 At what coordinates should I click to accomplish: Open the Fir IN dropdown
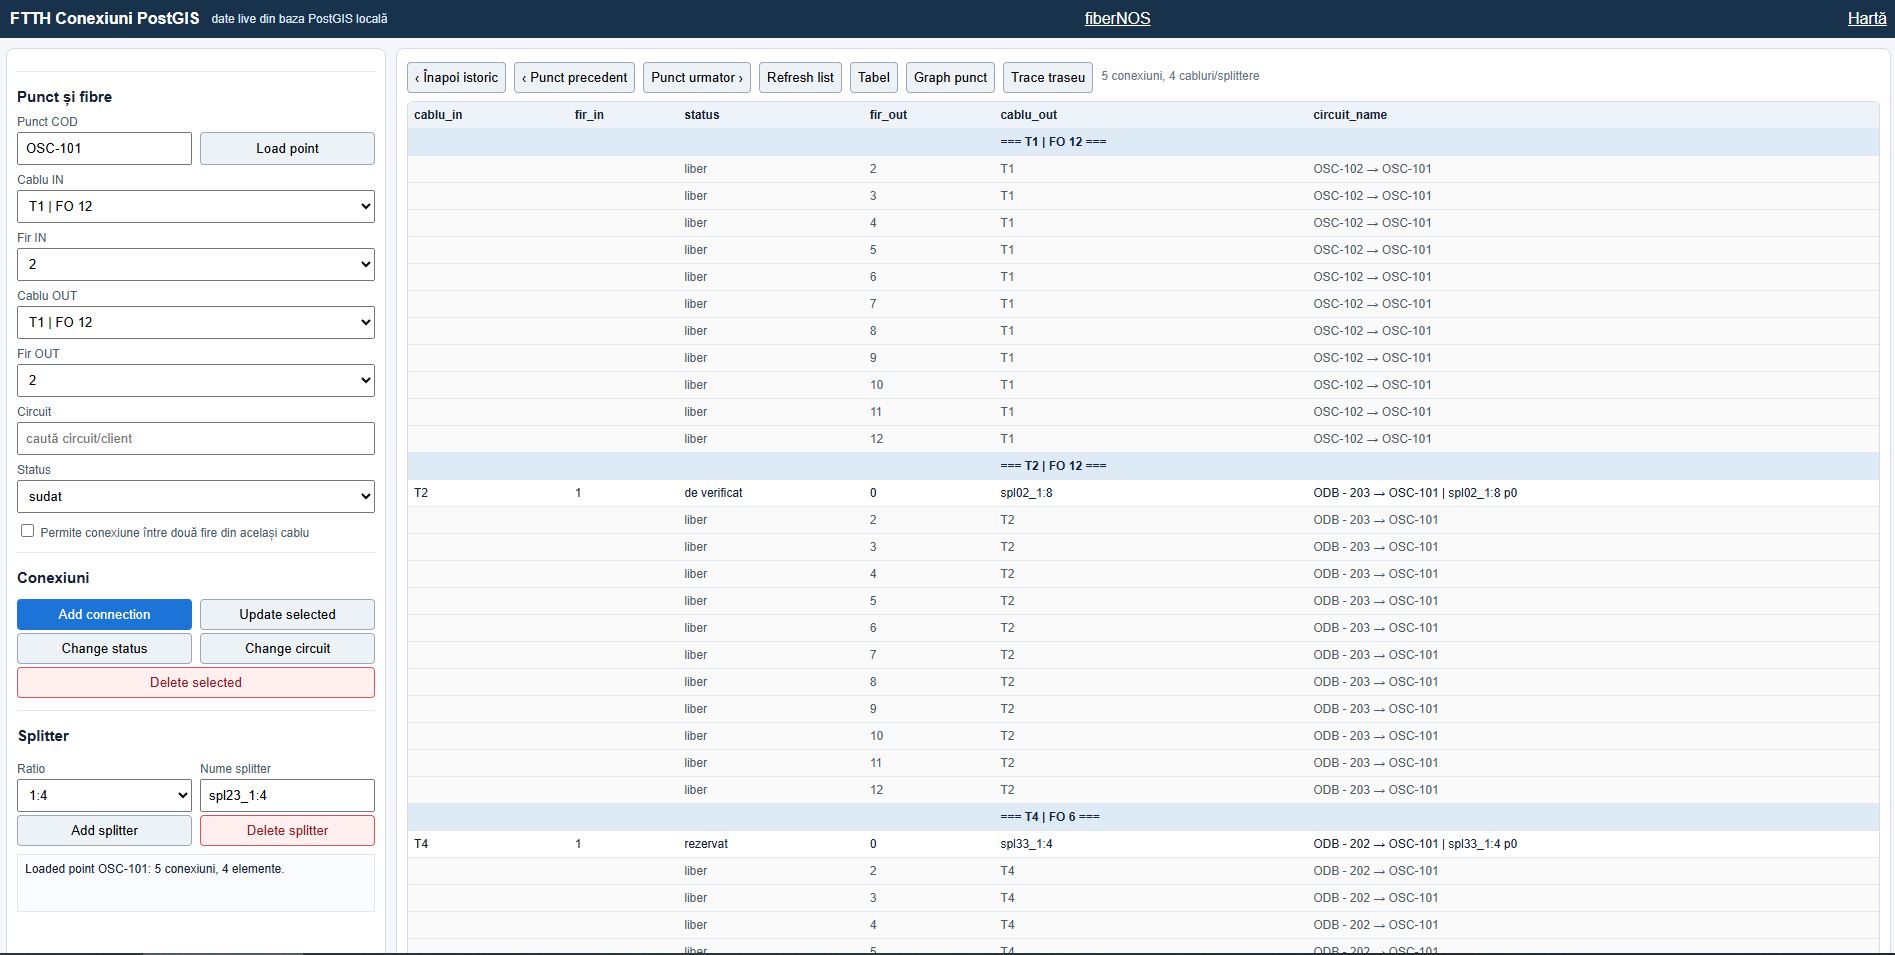click(196, 264)
